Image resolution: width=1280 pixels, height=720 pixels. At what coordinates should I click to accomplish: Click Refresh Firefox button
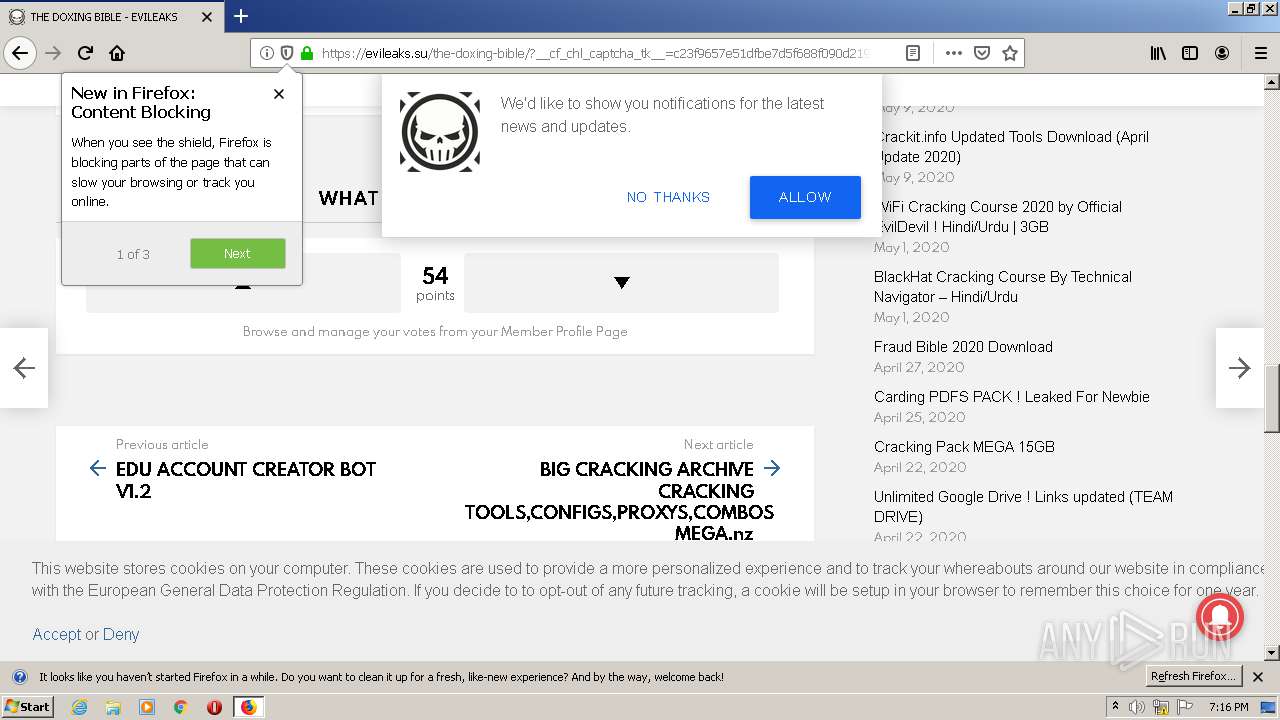(x=1194, y=676)
